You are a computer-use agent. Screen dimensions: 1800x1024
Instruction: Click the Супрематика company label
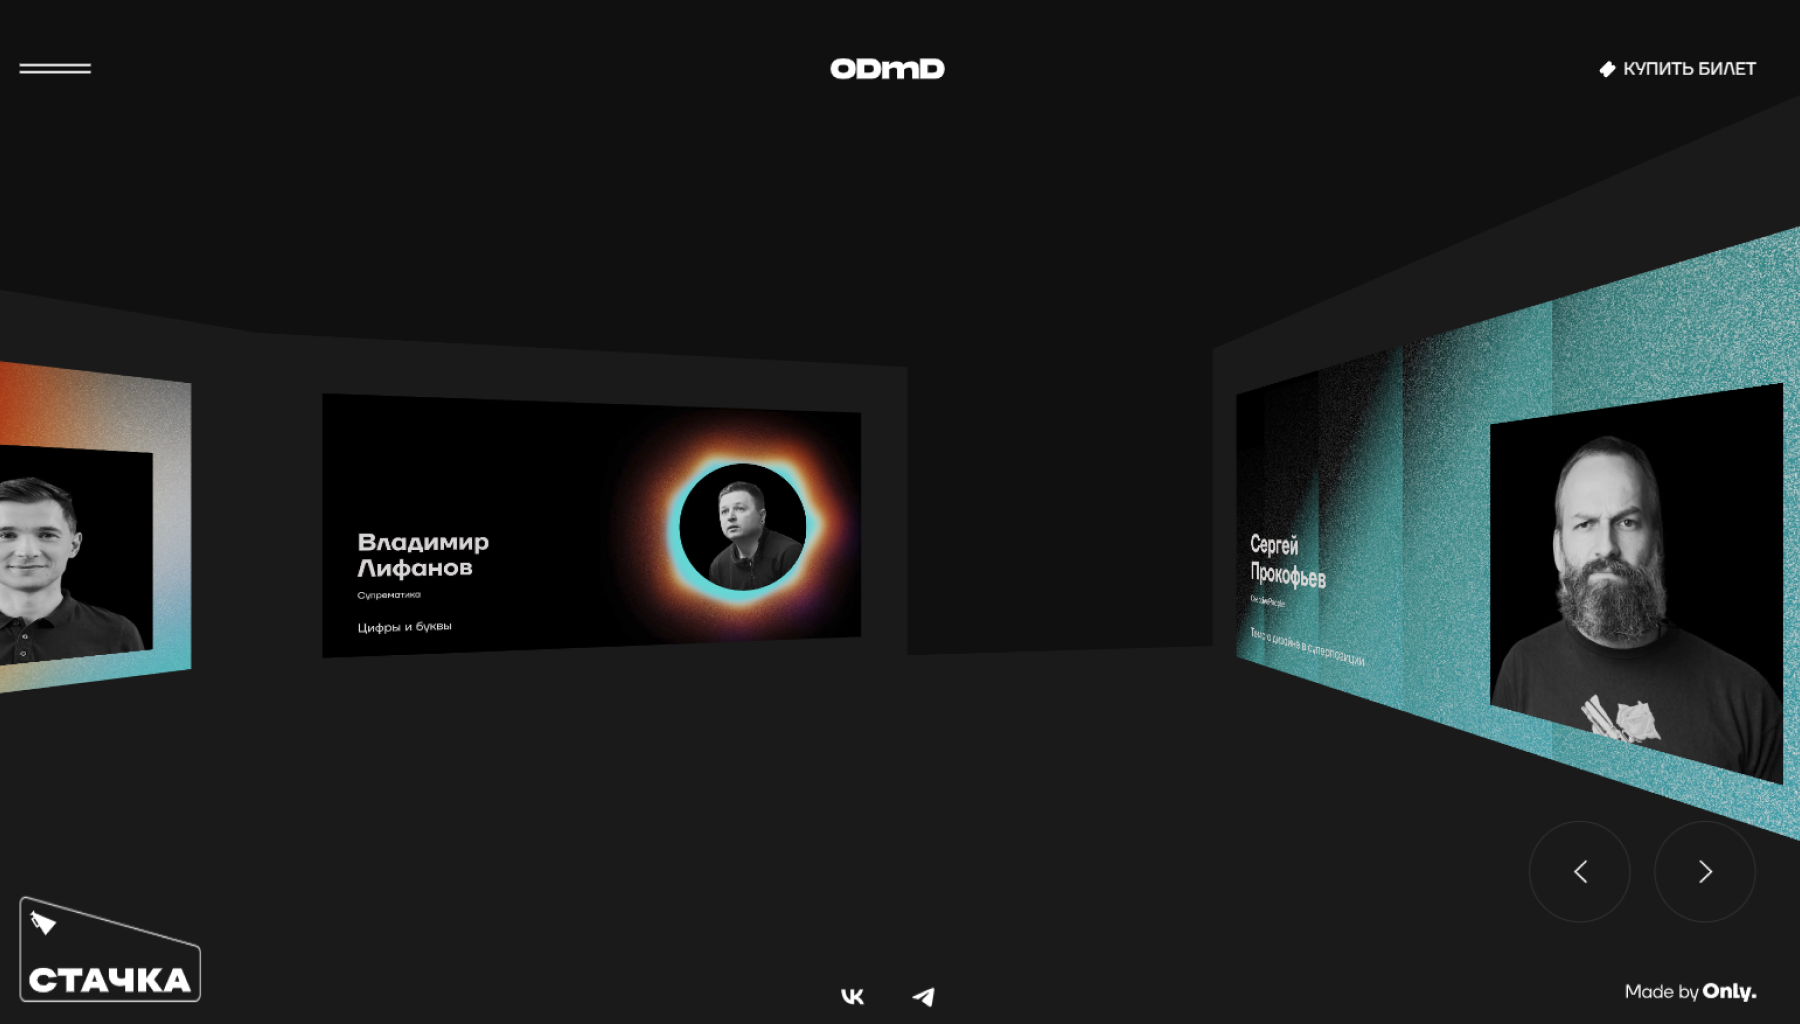(x=389, y=595)
